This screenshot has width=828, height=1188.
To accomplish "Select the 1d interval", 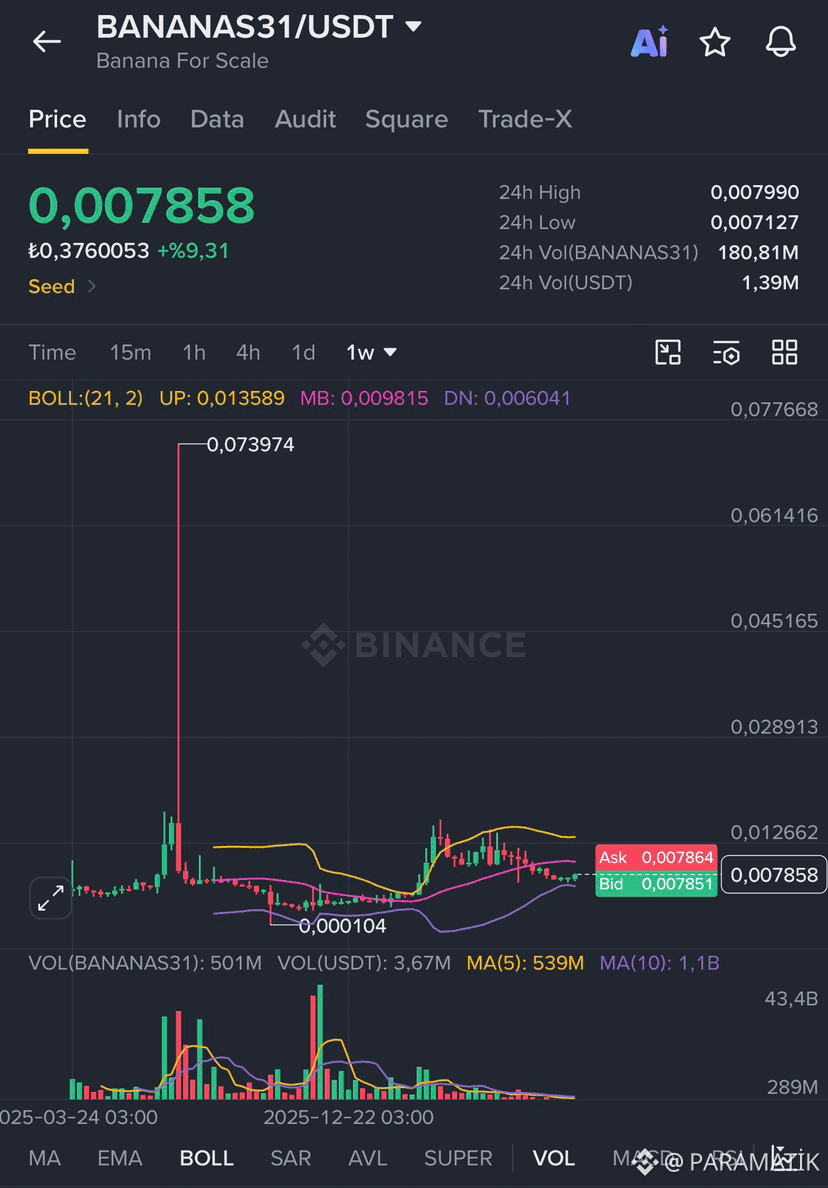I will pos(303,352).
